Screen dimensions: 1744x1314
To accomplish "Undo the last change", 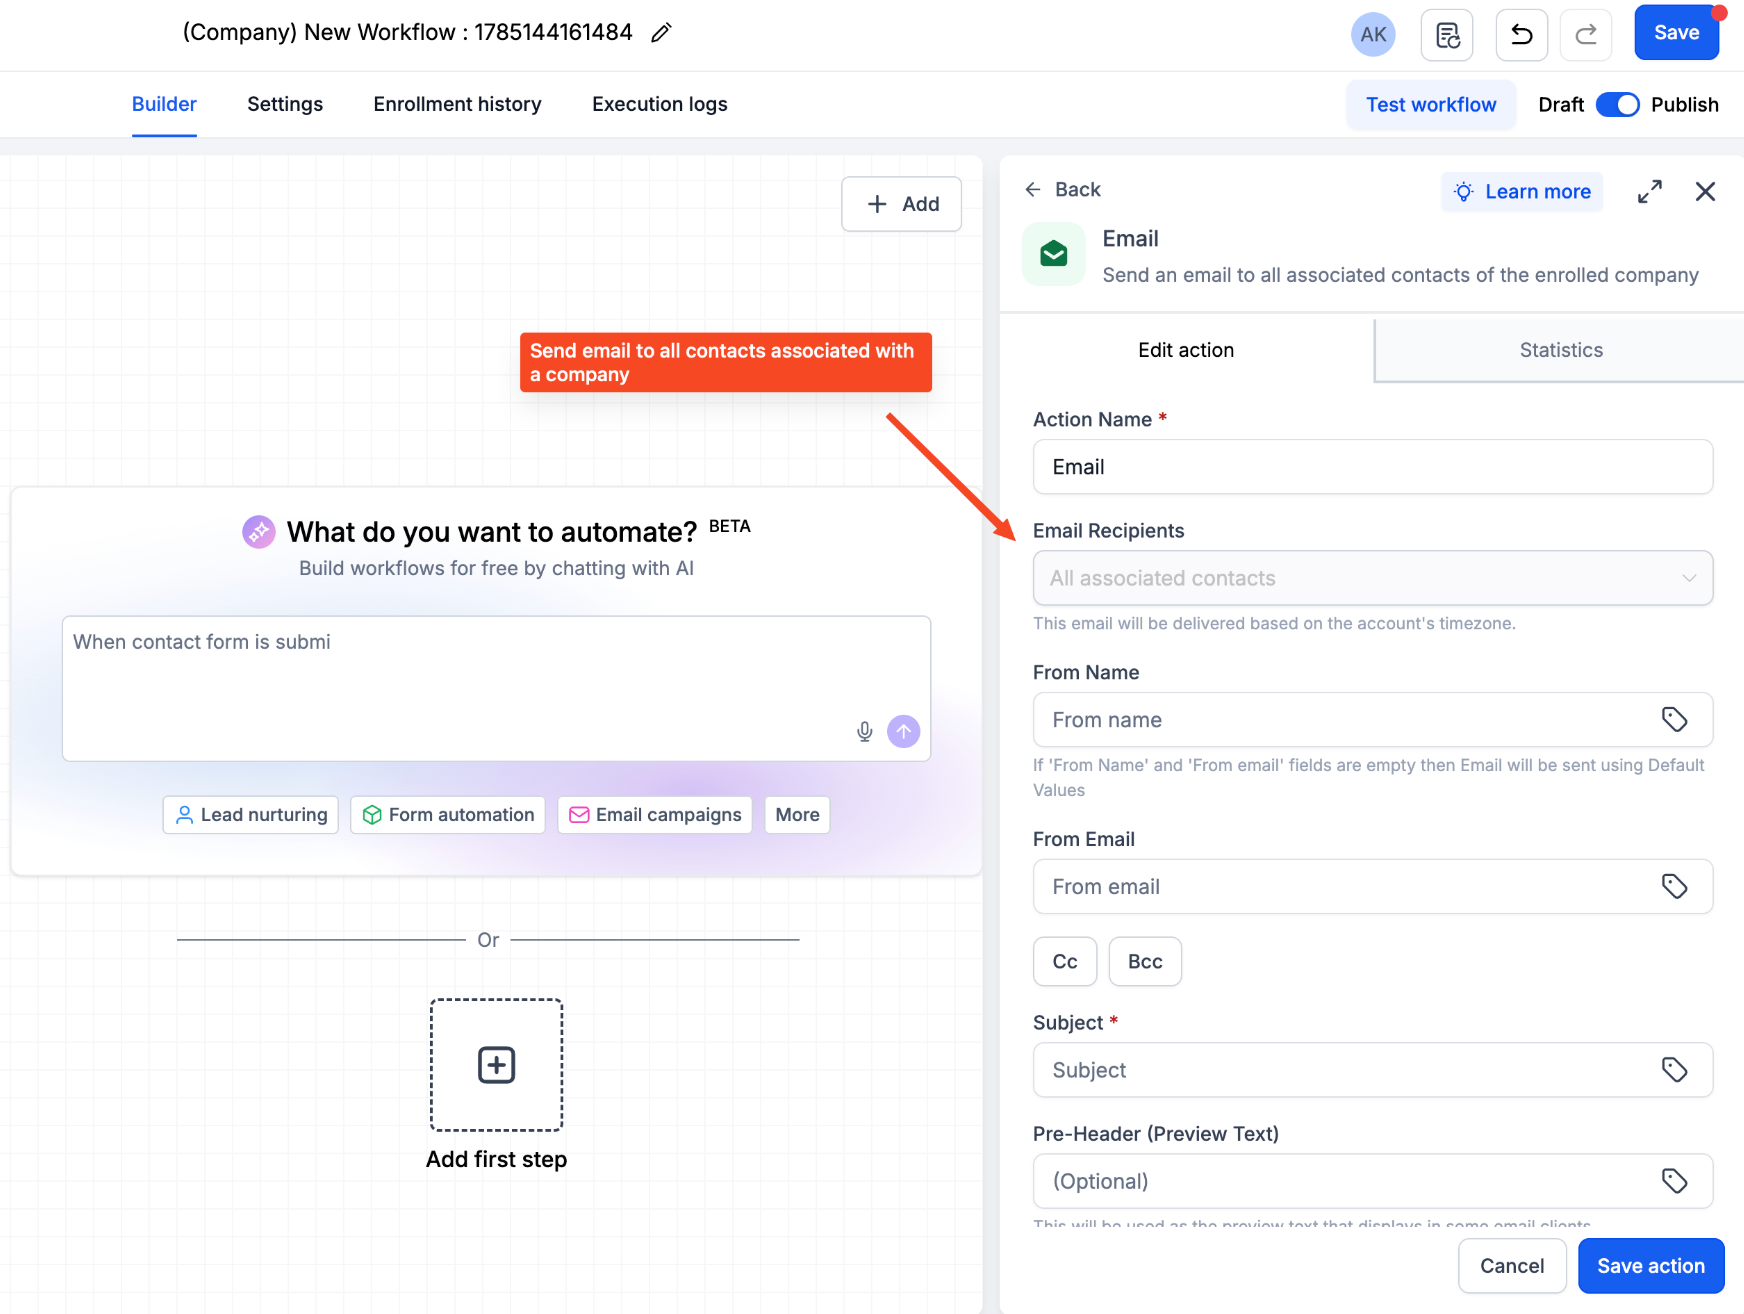I will 1522,35.
